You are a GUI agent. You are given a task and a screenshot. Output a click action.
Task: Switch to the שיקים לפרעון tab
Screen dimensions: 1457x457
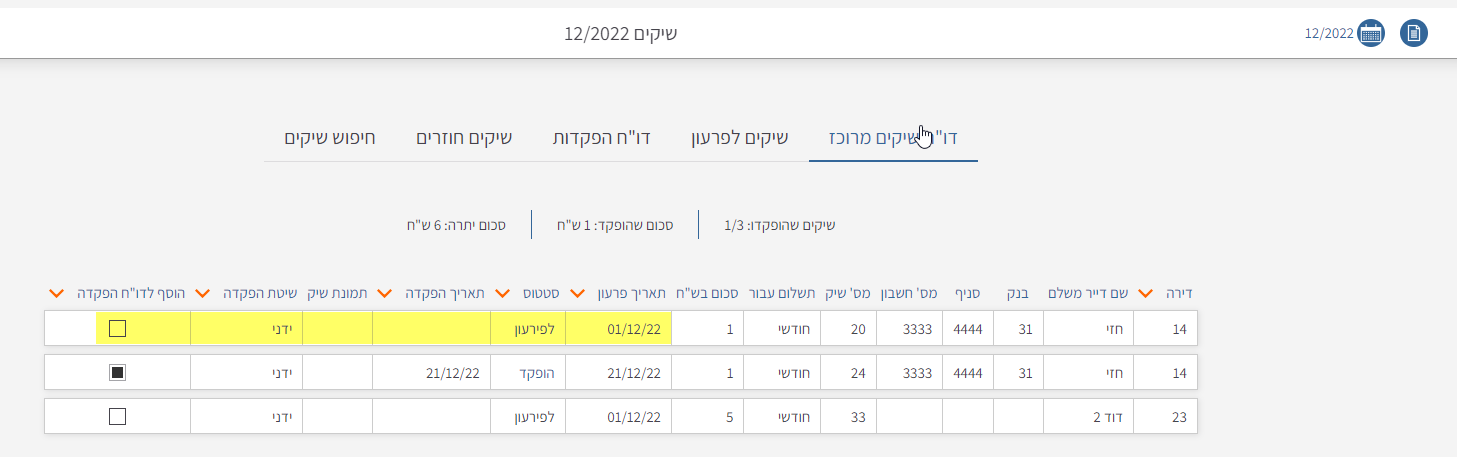(x=740, y=137)
